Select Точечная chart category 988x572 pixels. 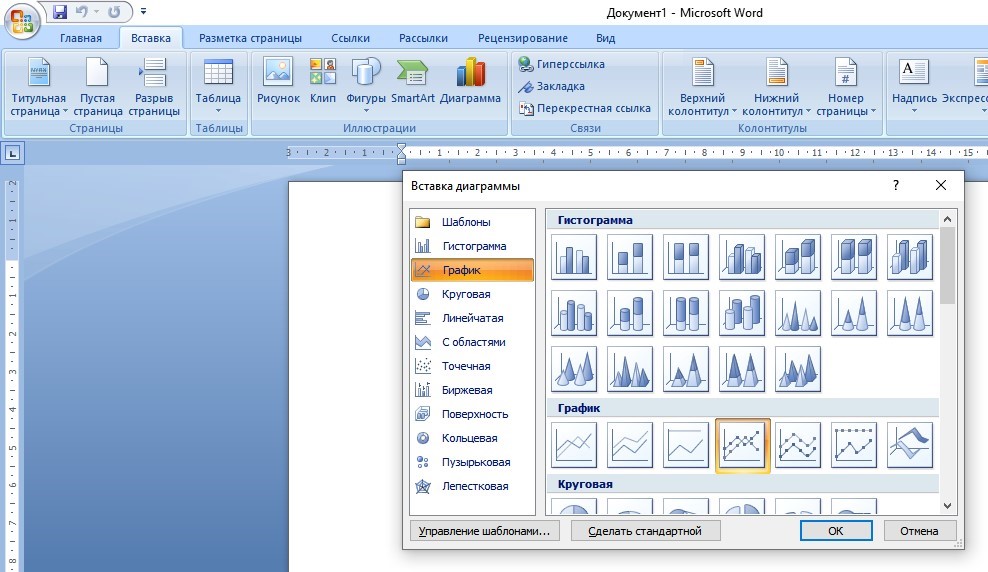pyautogui.click(x=472, y=365)
